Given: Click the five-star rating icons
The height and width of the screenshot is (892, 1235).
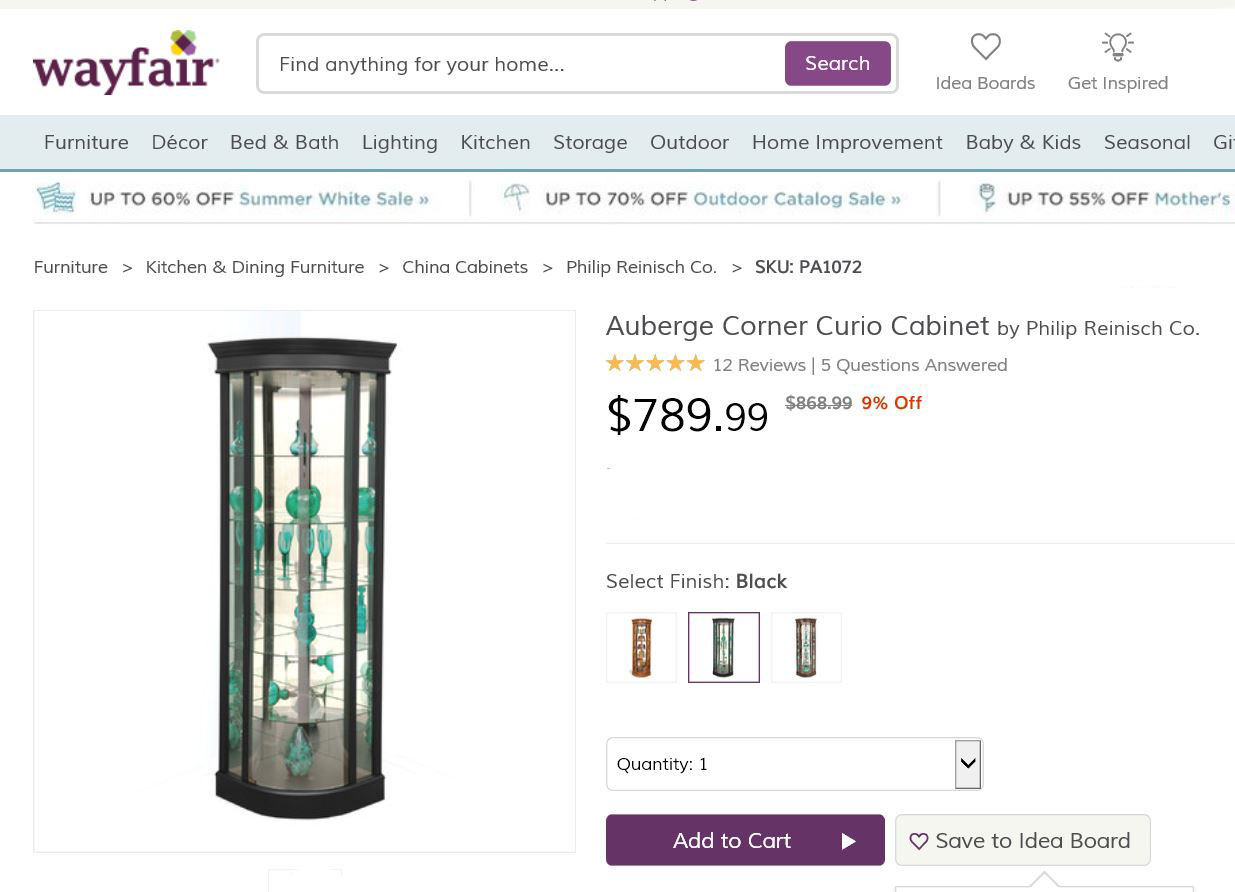Looking at the screenshot, I should [655, 364].
